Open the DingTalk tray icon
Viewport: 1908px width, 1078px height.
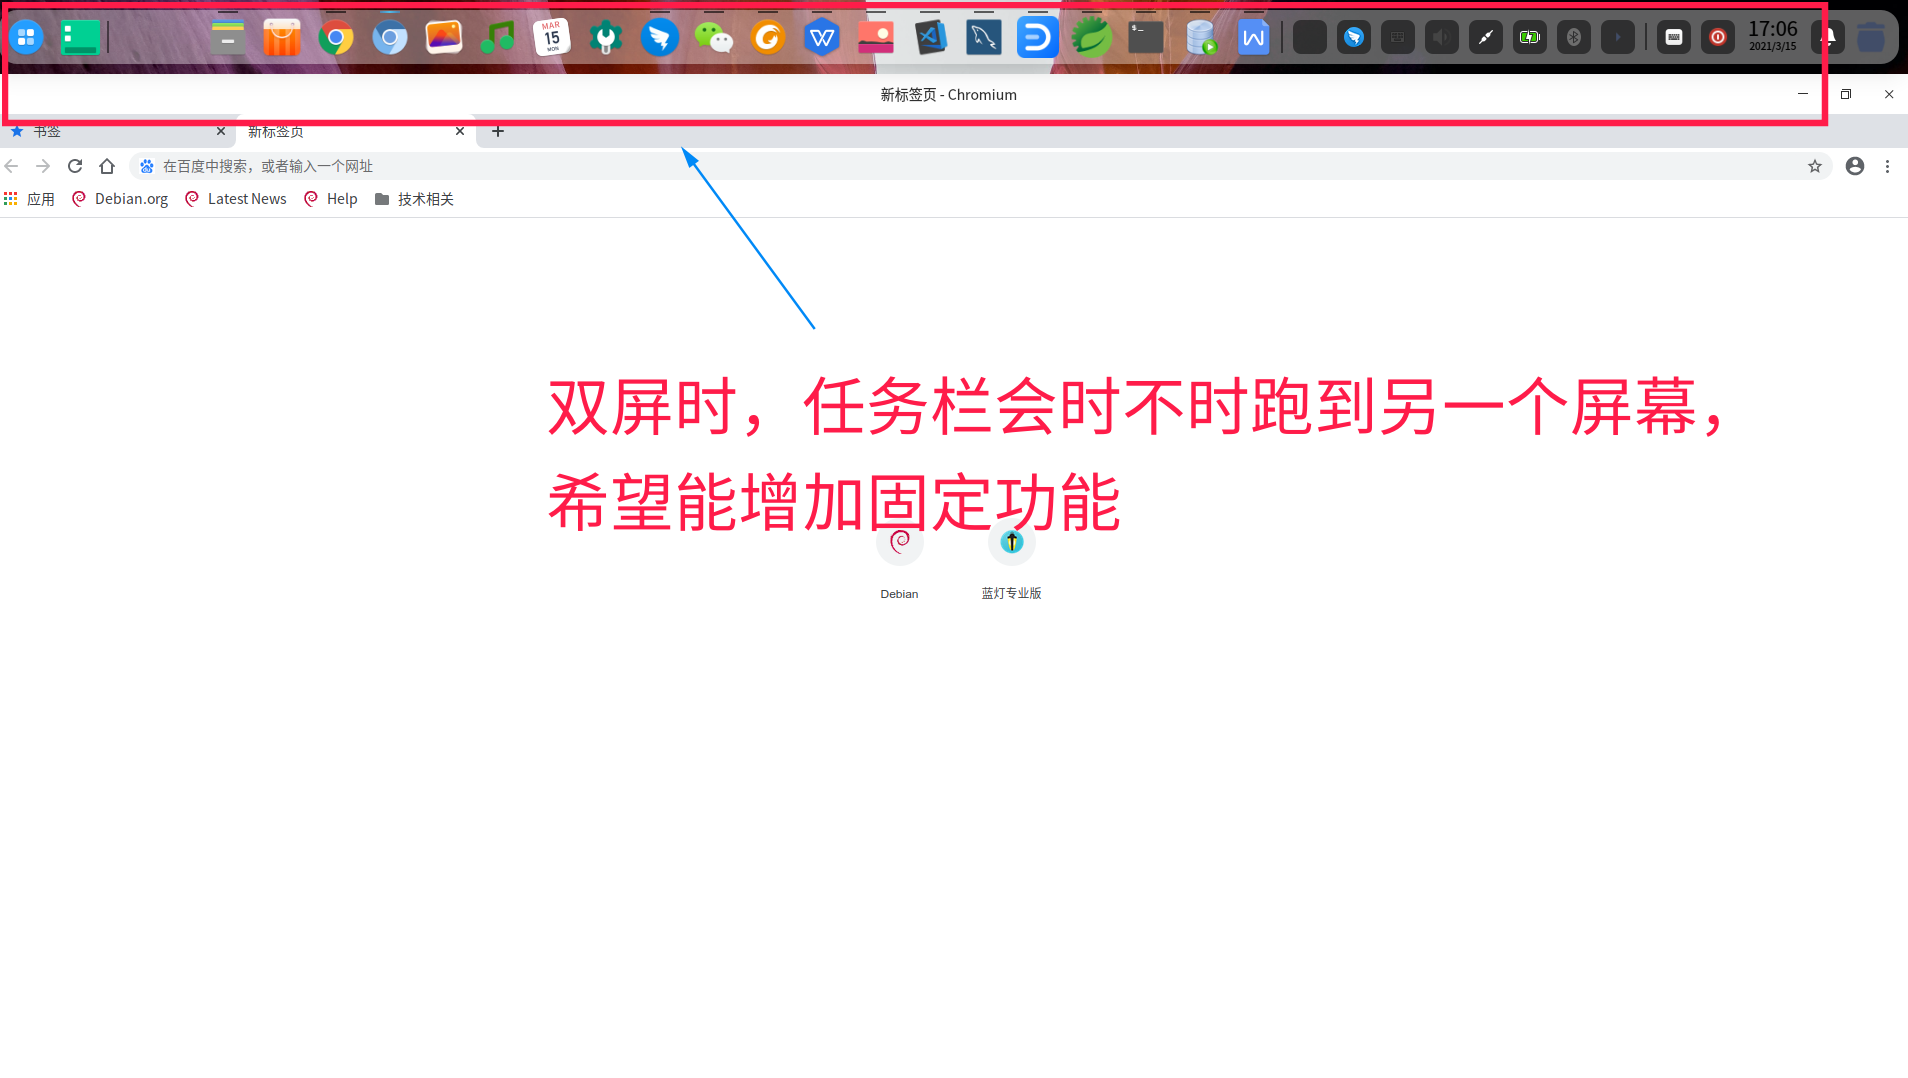pos(1354,38)
